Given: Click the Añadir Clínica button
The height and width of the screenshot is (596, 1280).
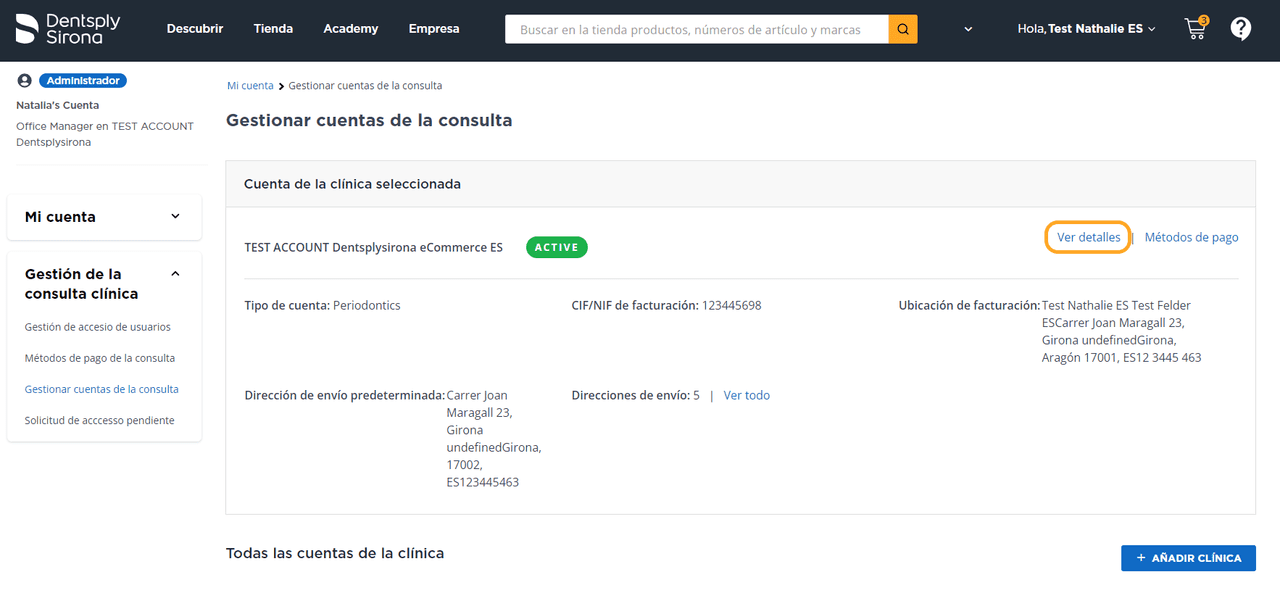Looking at the screenshot, I should pos(1188,558).
